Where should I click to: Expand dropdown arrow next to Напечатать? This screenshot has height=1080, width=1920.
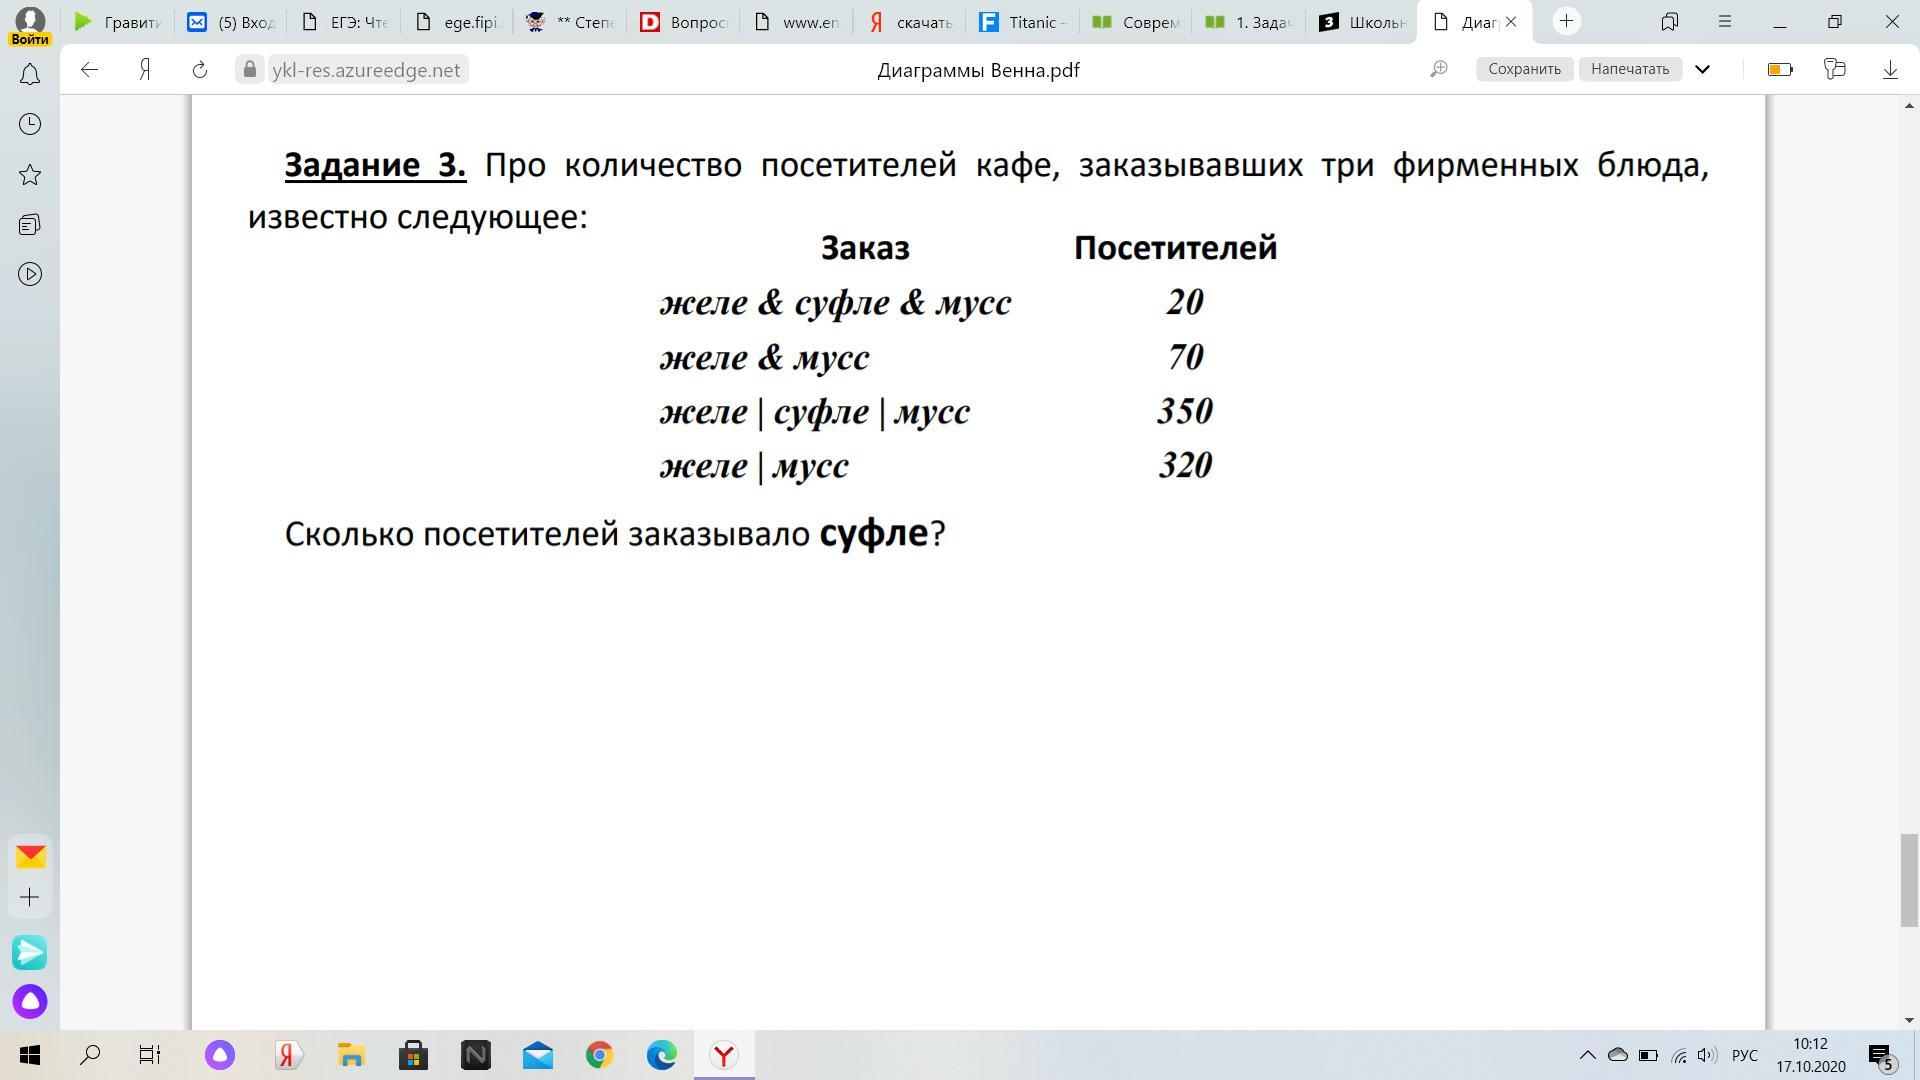[x=1702, y=69]
